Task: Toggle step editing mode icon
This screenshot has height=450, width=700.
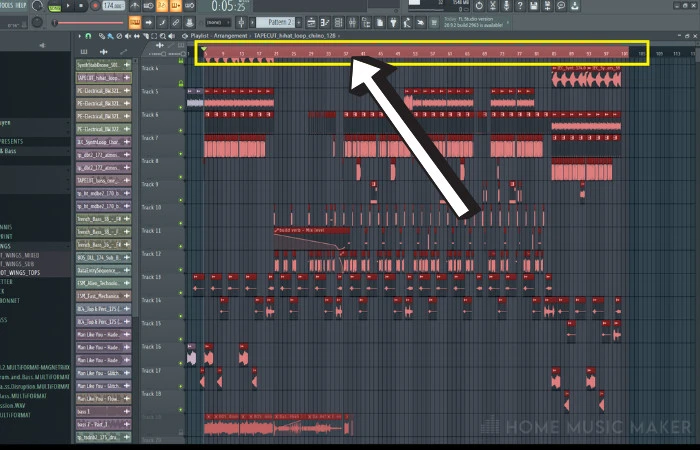Action: coord(162,22)
